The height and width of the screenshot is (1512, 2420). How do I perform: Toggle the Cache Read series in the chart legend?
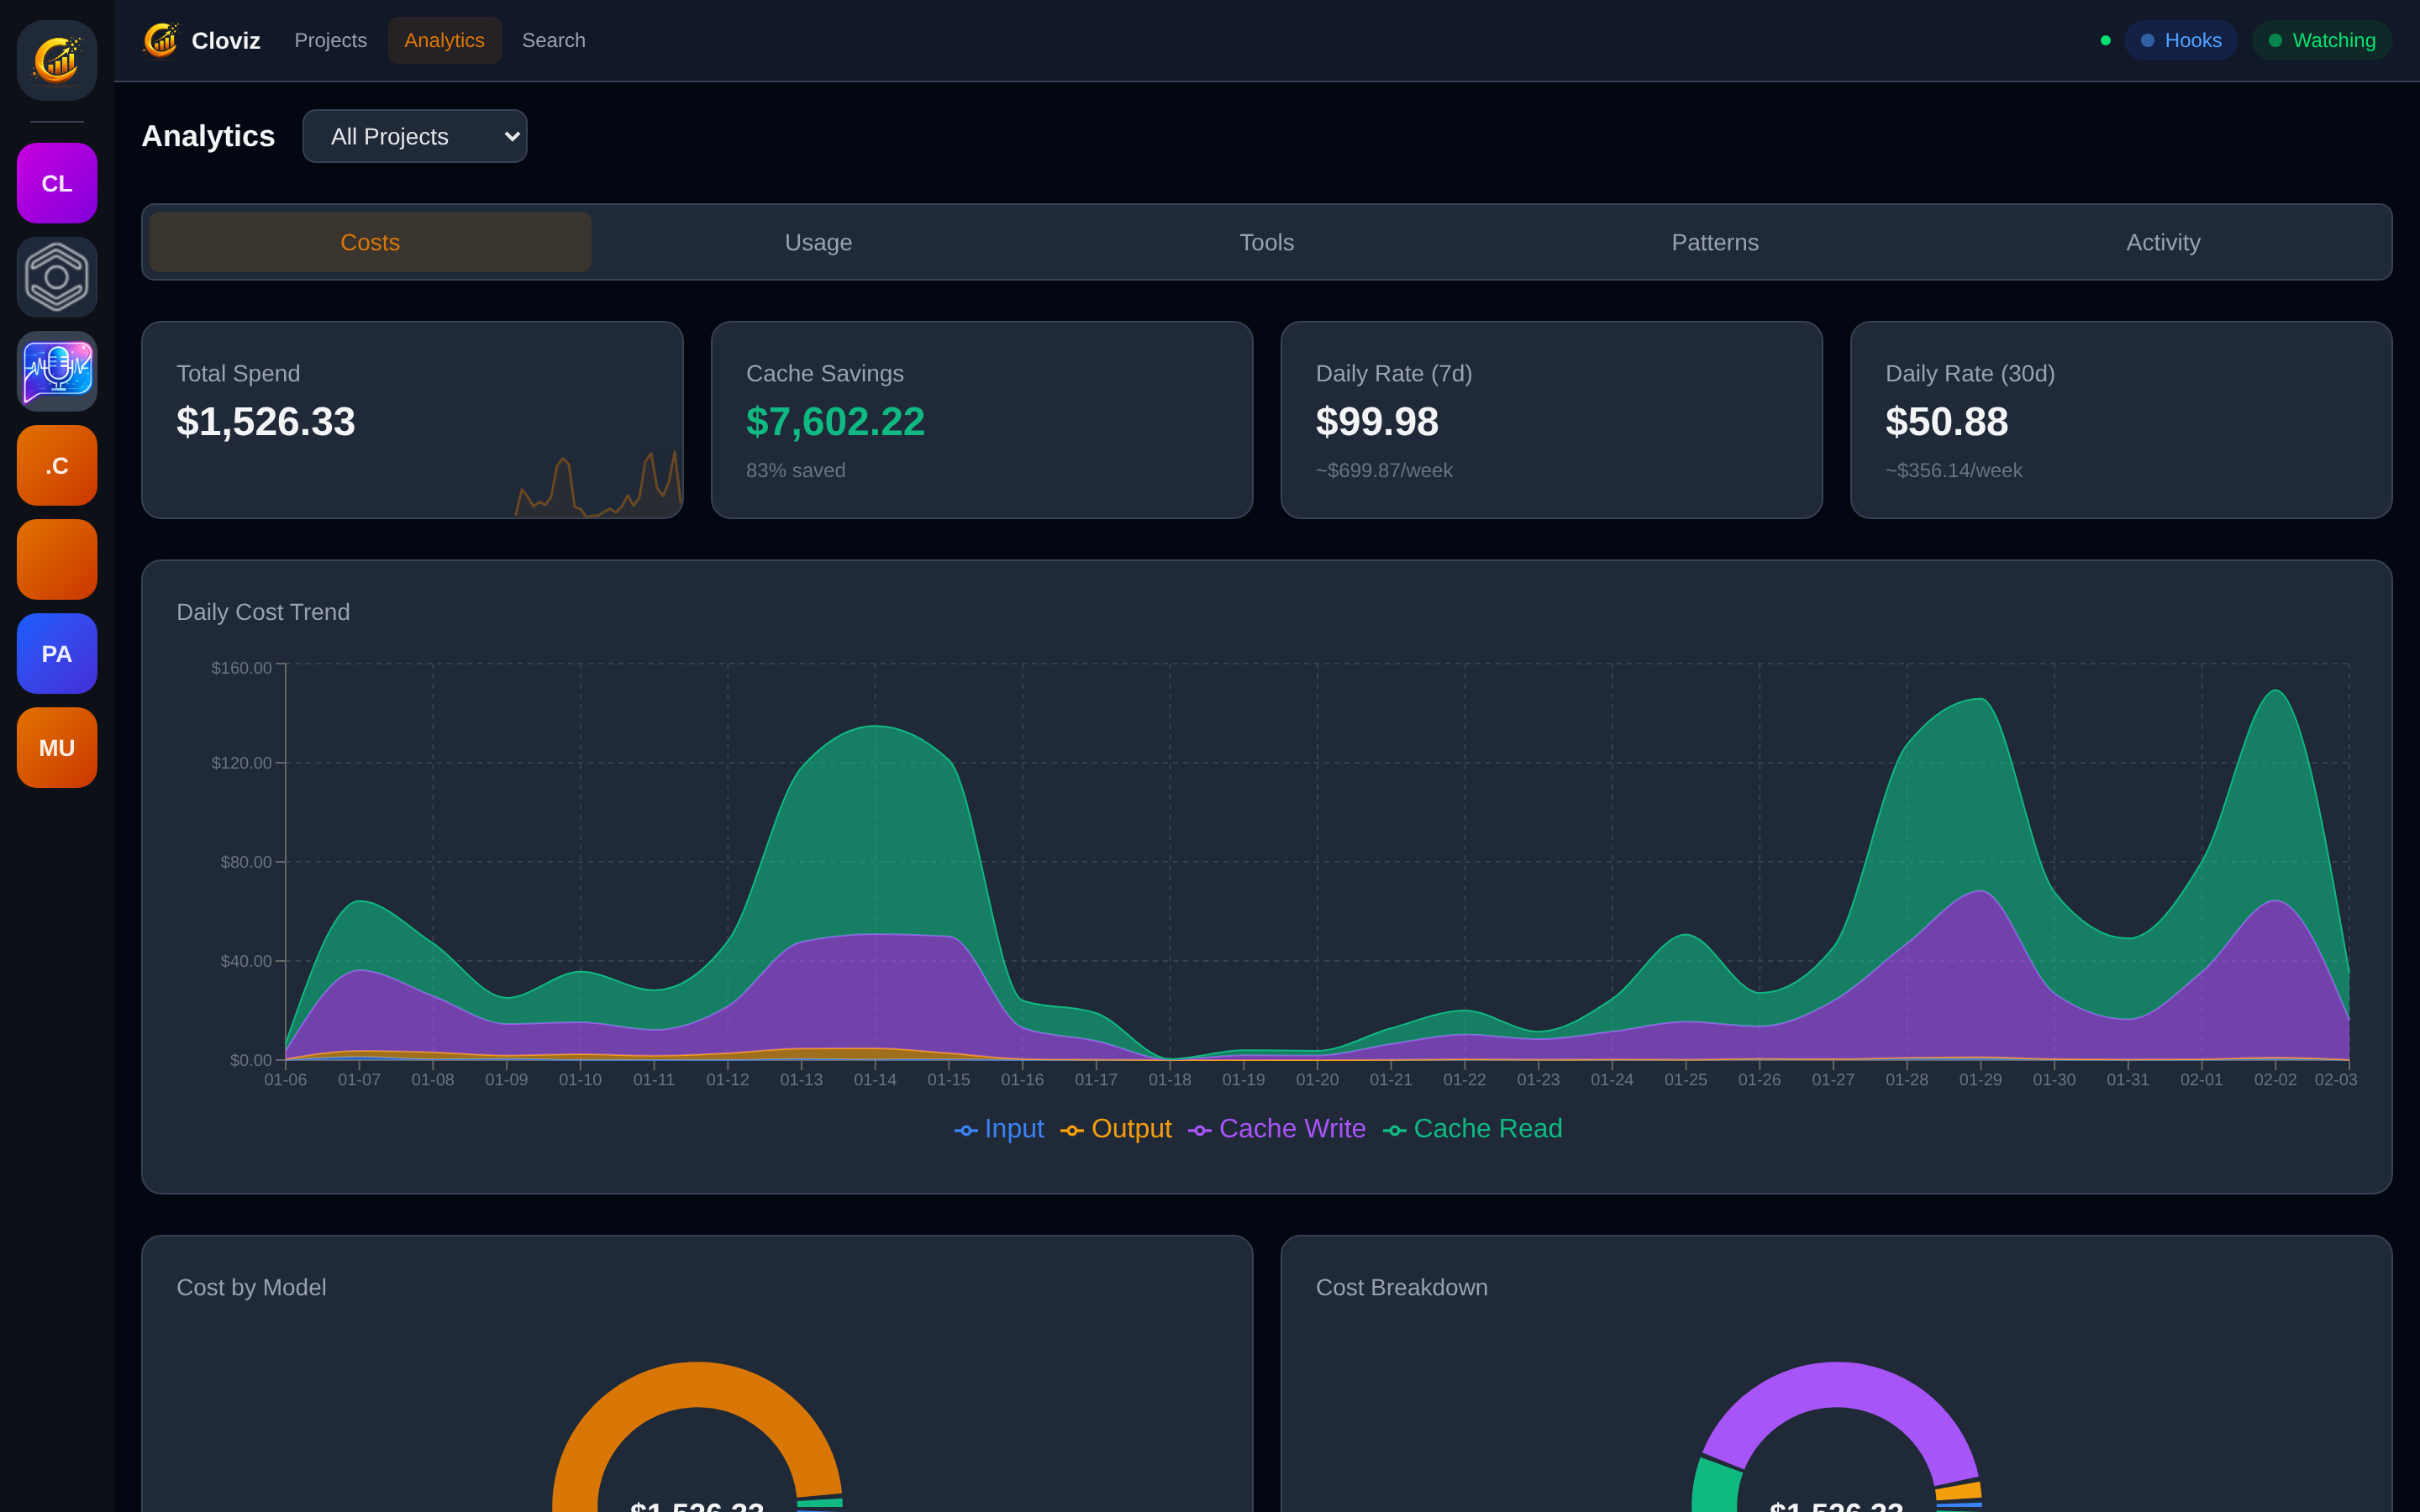point(1472,1128)
